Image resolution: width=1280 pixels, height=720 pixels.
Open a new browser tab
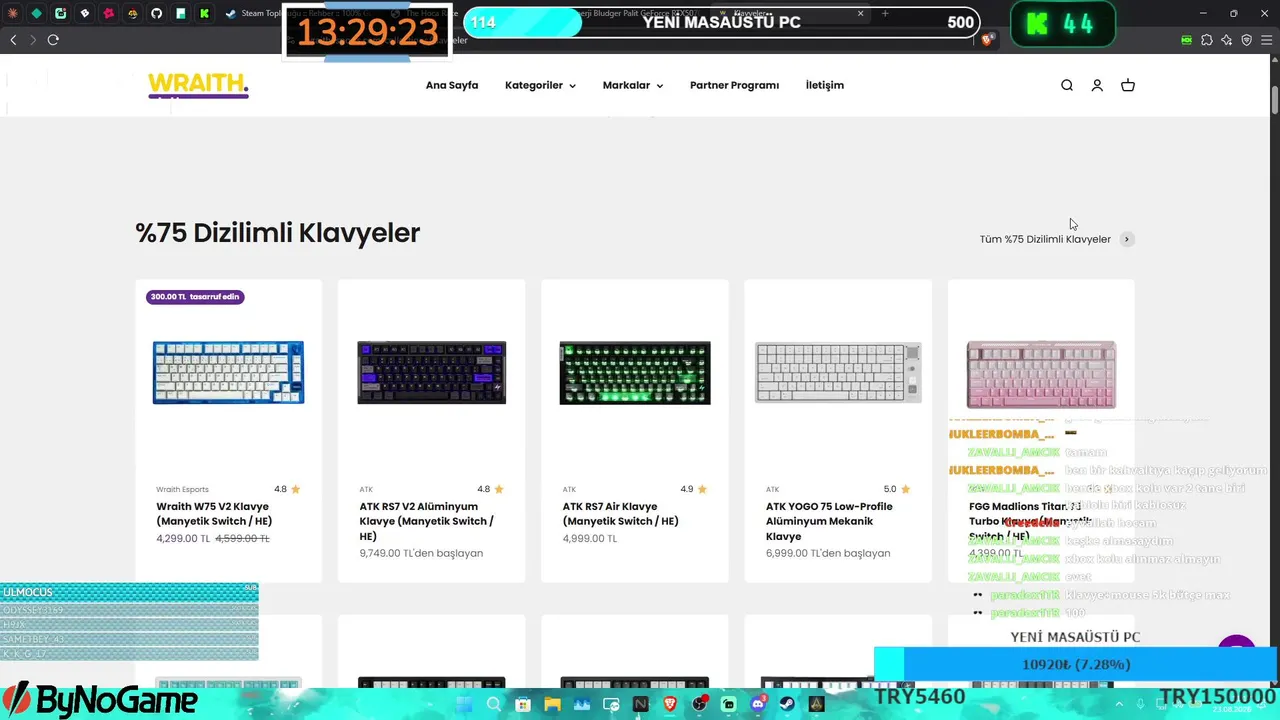point(885,14)
